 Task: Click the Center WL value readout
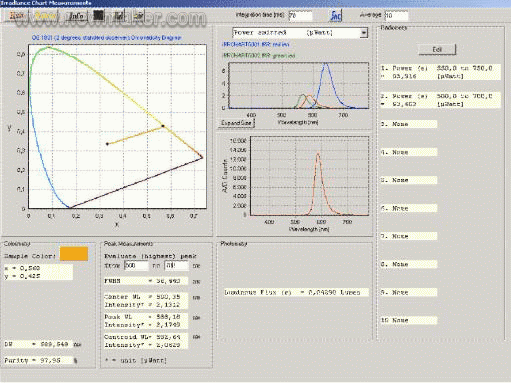pyautogui.click(x=146, y=301)
